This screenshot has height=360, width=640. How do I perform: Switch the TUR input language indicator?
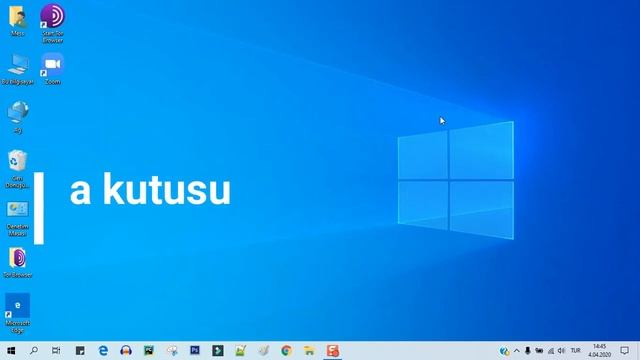click(576, 351)
